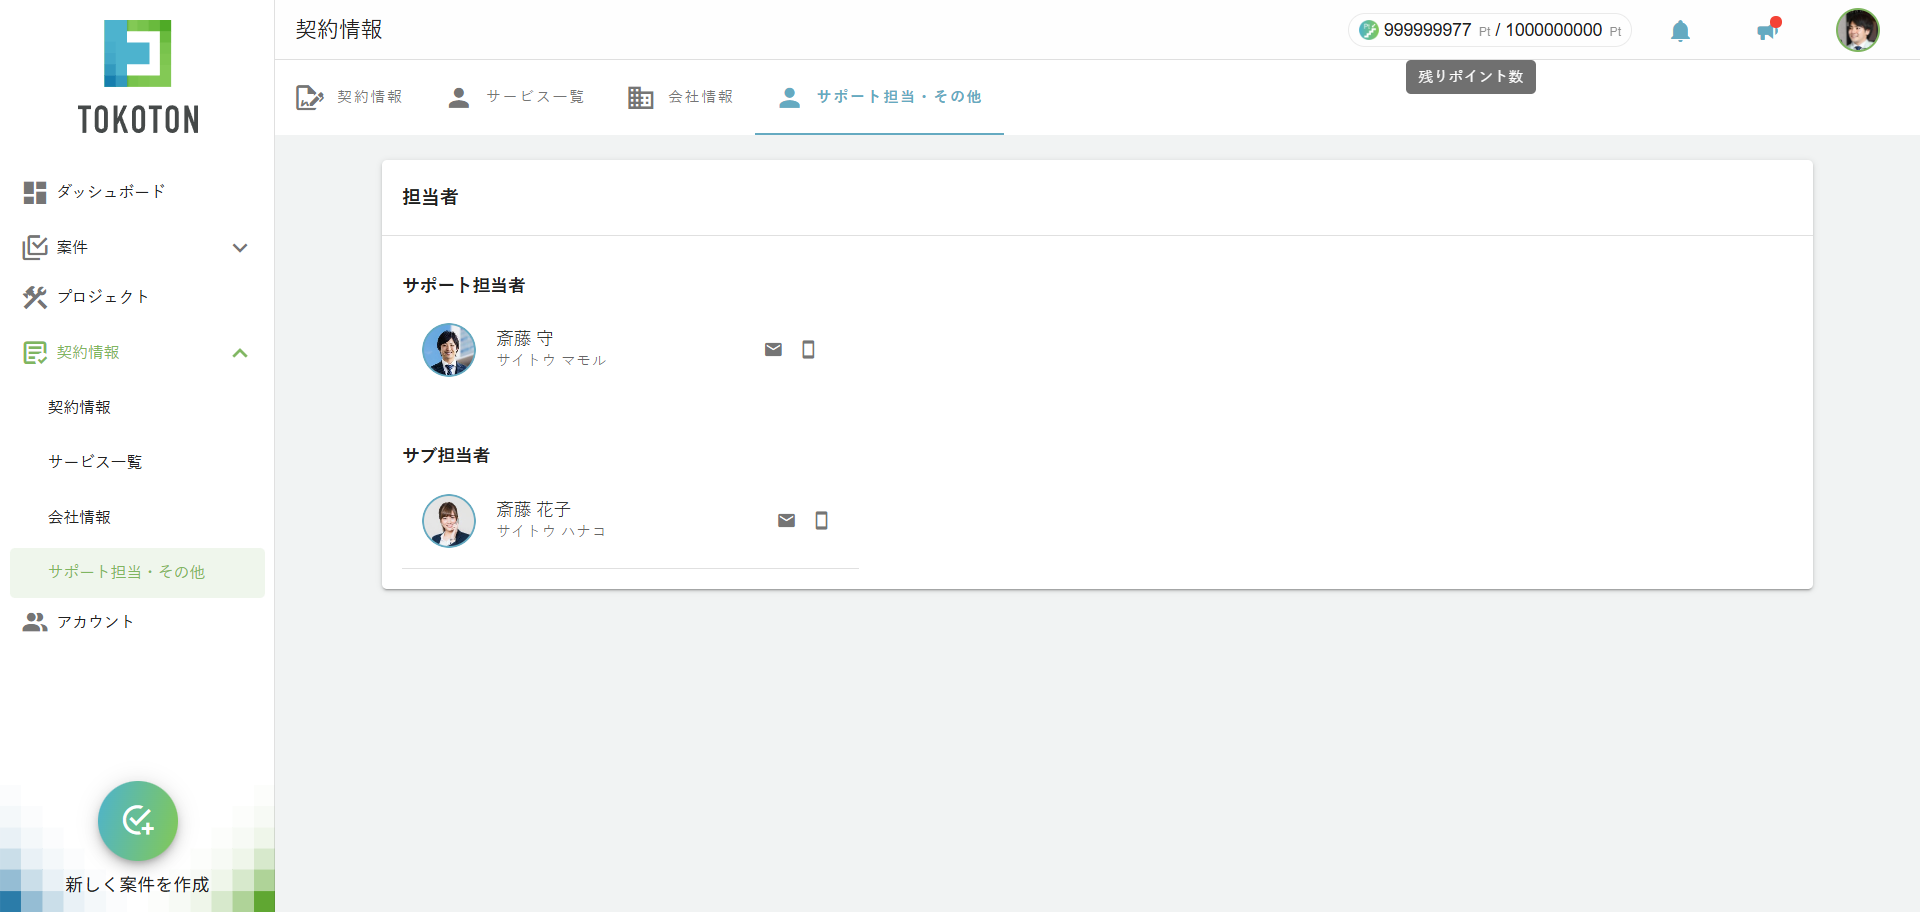Select the ダッシュボード icon in the sidebar
This screenshot has width=1920, height=912.
click(35, 192)
